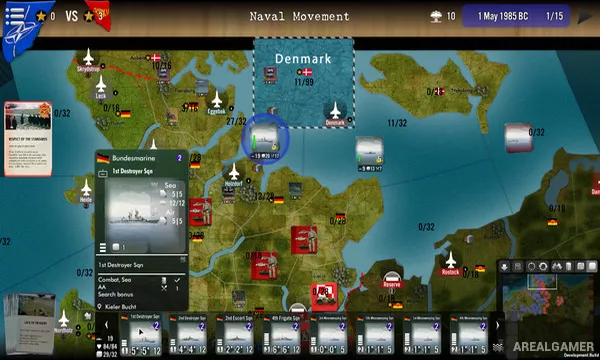Click the save disk icon in minimap toolbar

pyautogui.click(x=518, y=267)
